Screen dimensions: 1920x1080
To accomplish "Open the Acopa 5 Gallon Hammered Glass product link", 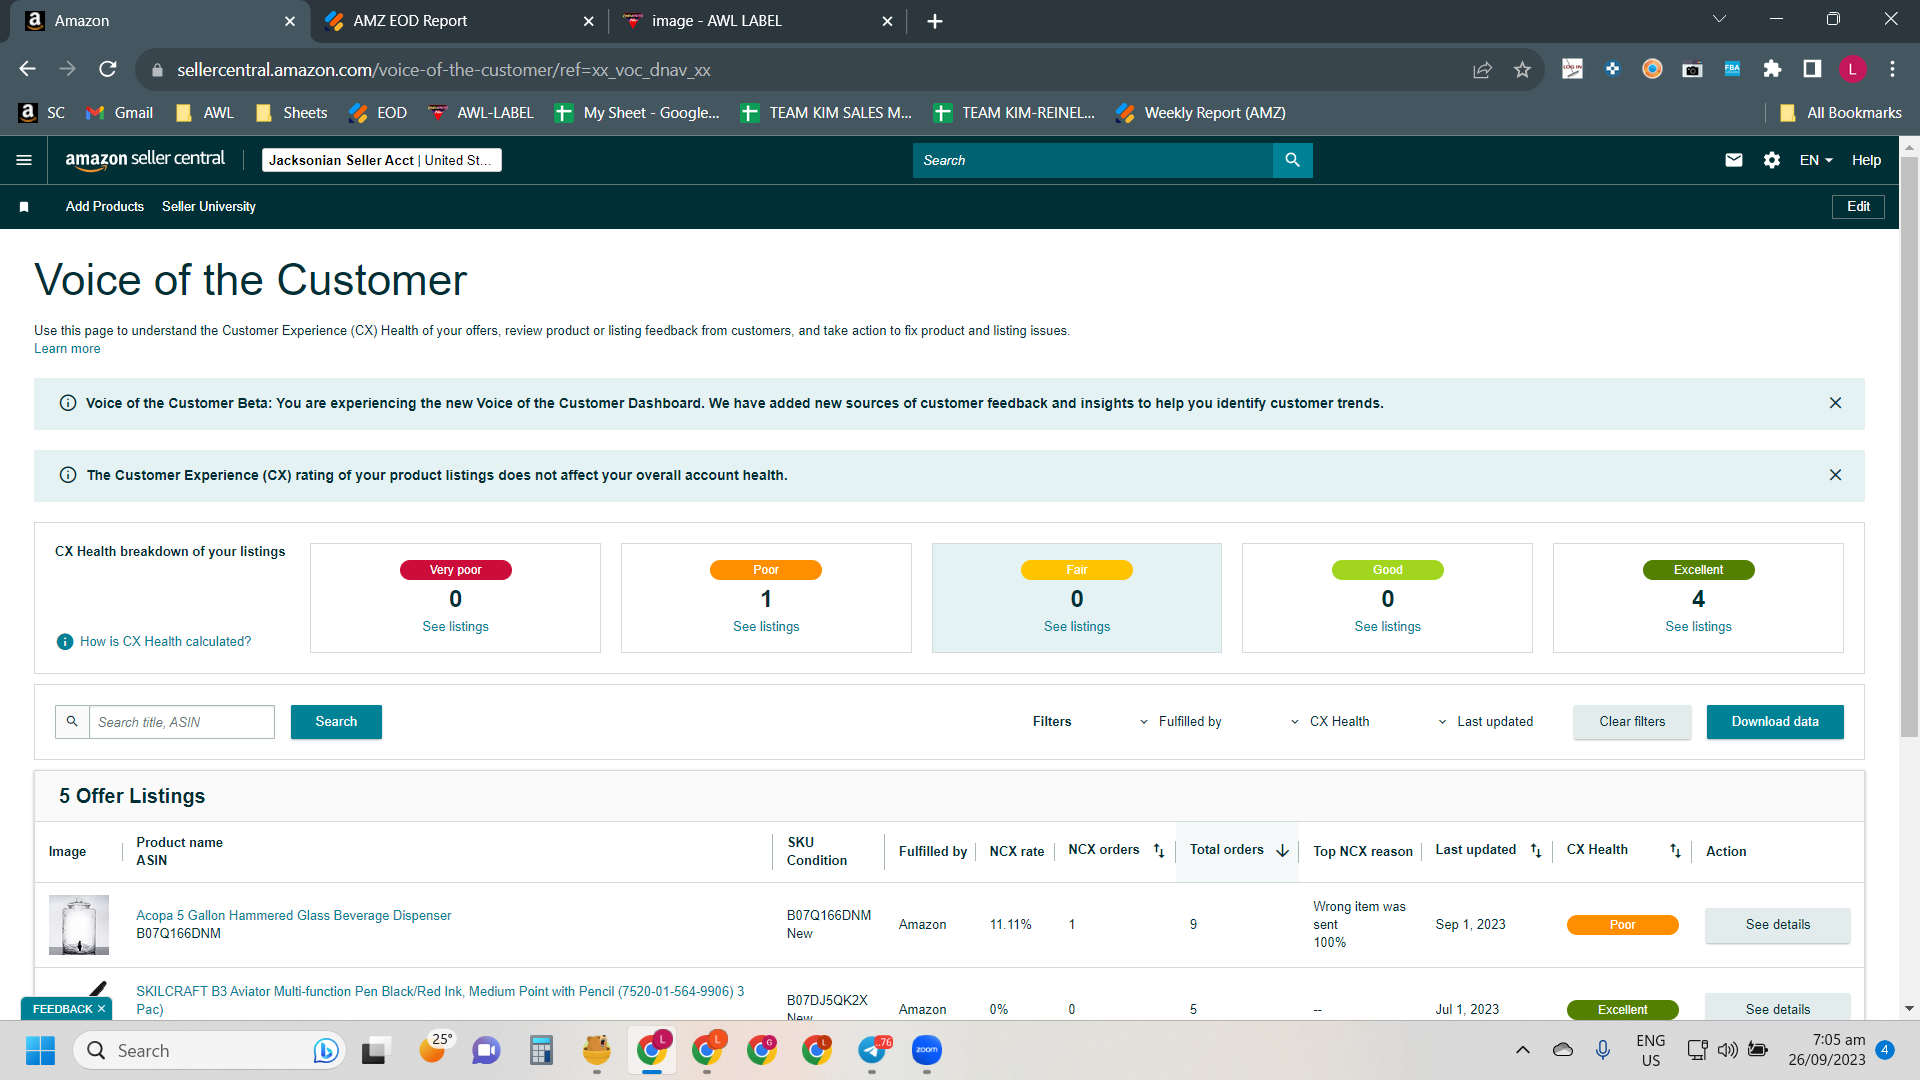I will (x=294, y=916).
